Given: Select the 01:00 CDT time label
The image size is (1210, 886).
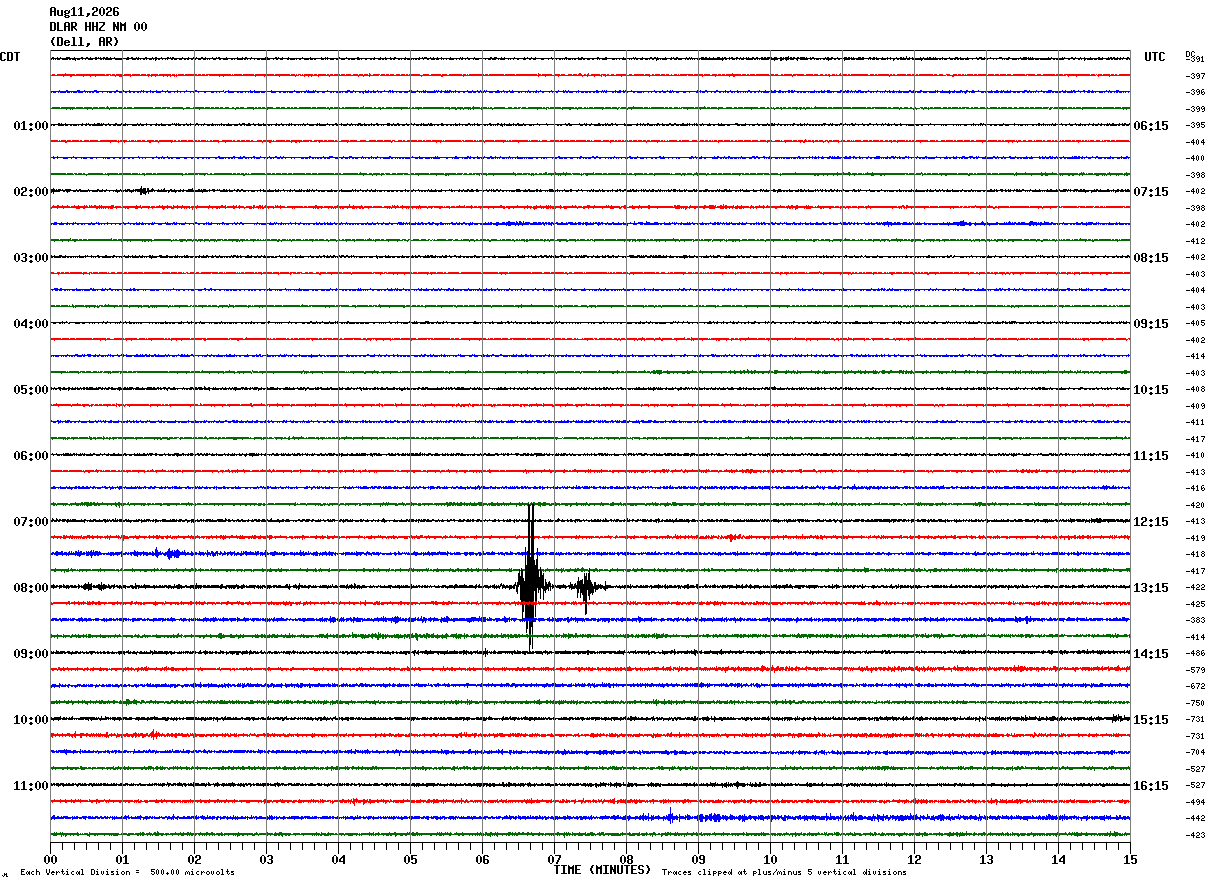Looking at the screenshot, I should coord(31,125).
